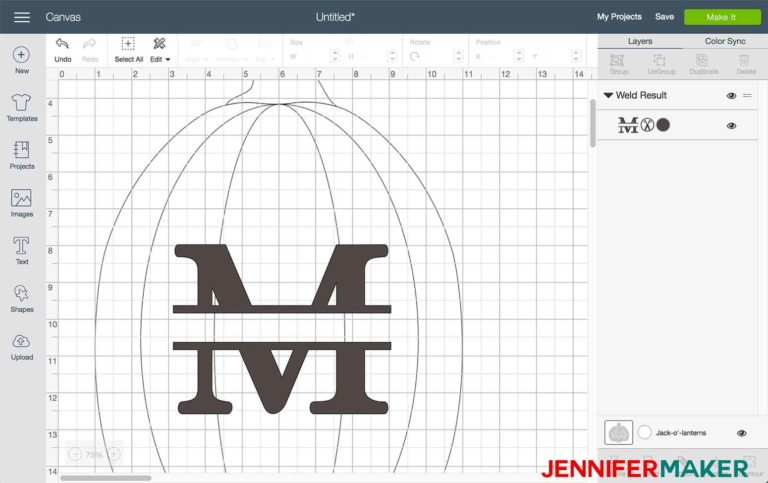Viewport: 768px width, 483px height.
Task: Open the hamburger menu icon
Action: tap(22, 17)
